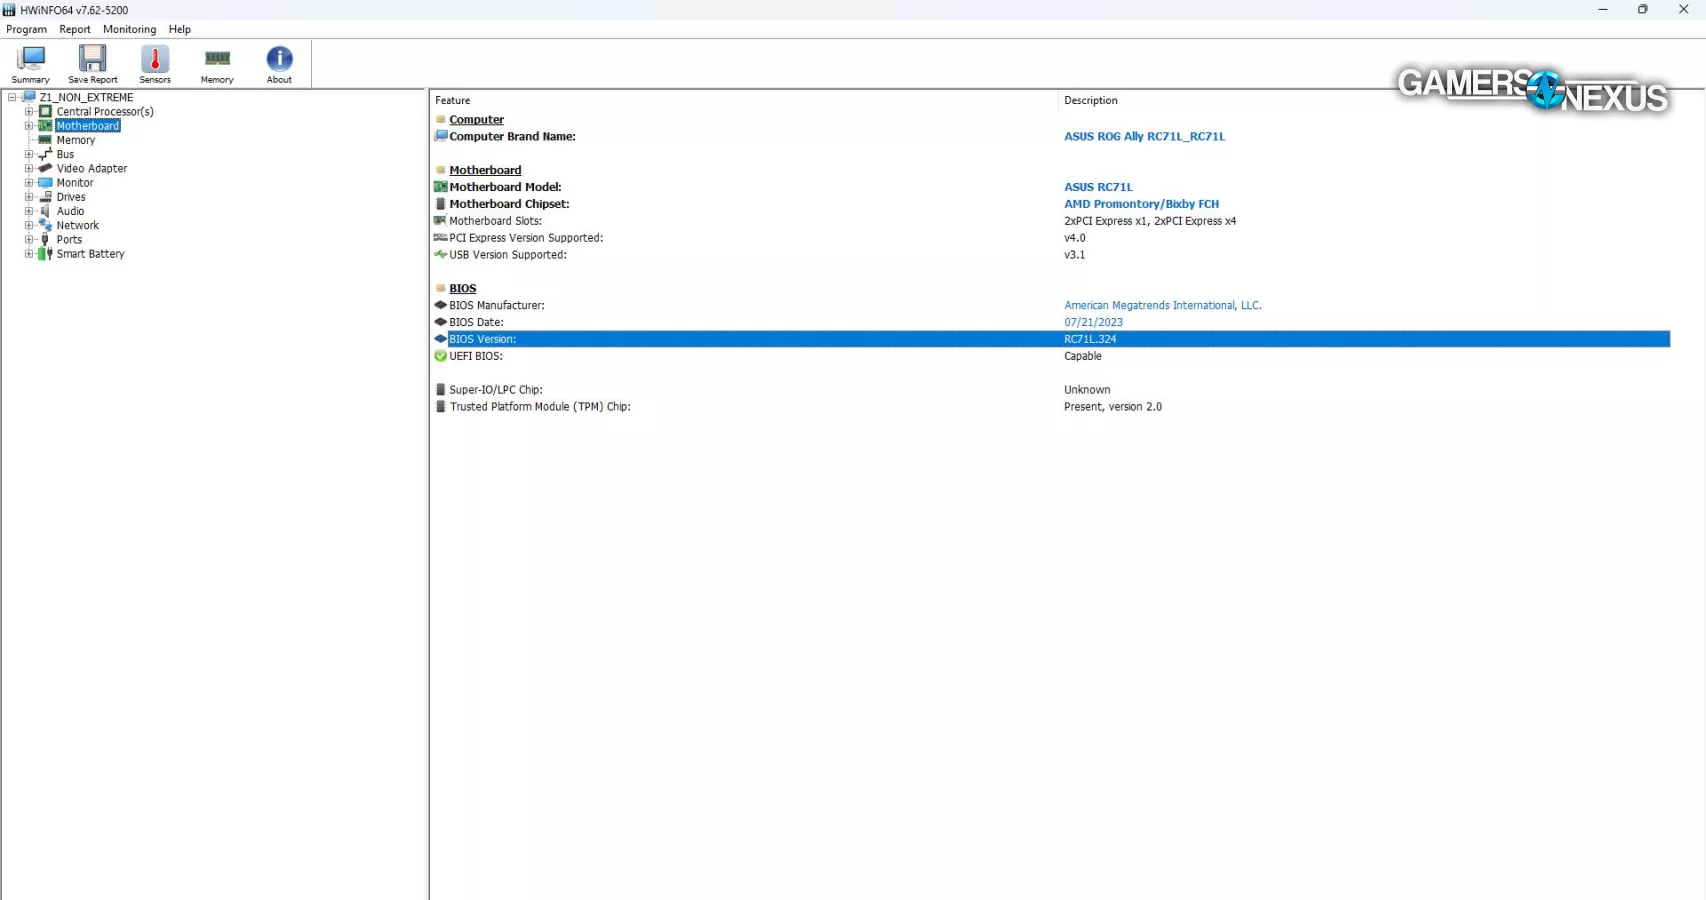Click the Feature column header
This screenshot has width=1706, height=900.
[453, 101]
